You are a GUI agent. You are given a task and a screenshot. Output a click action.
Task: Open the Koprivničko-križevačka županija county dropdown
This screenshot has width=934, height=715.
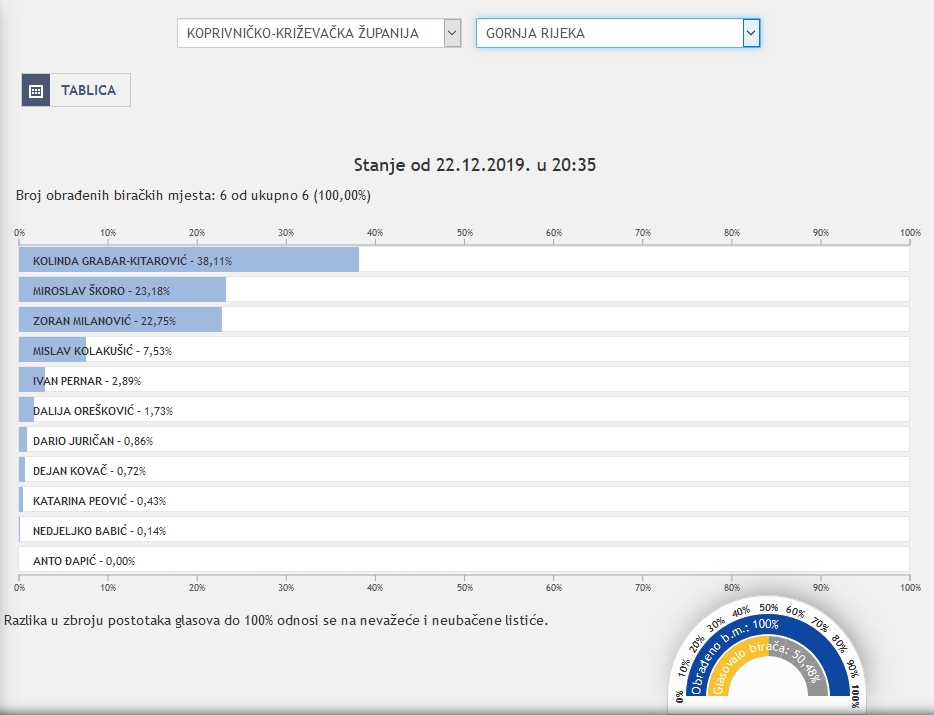(310, 33)
